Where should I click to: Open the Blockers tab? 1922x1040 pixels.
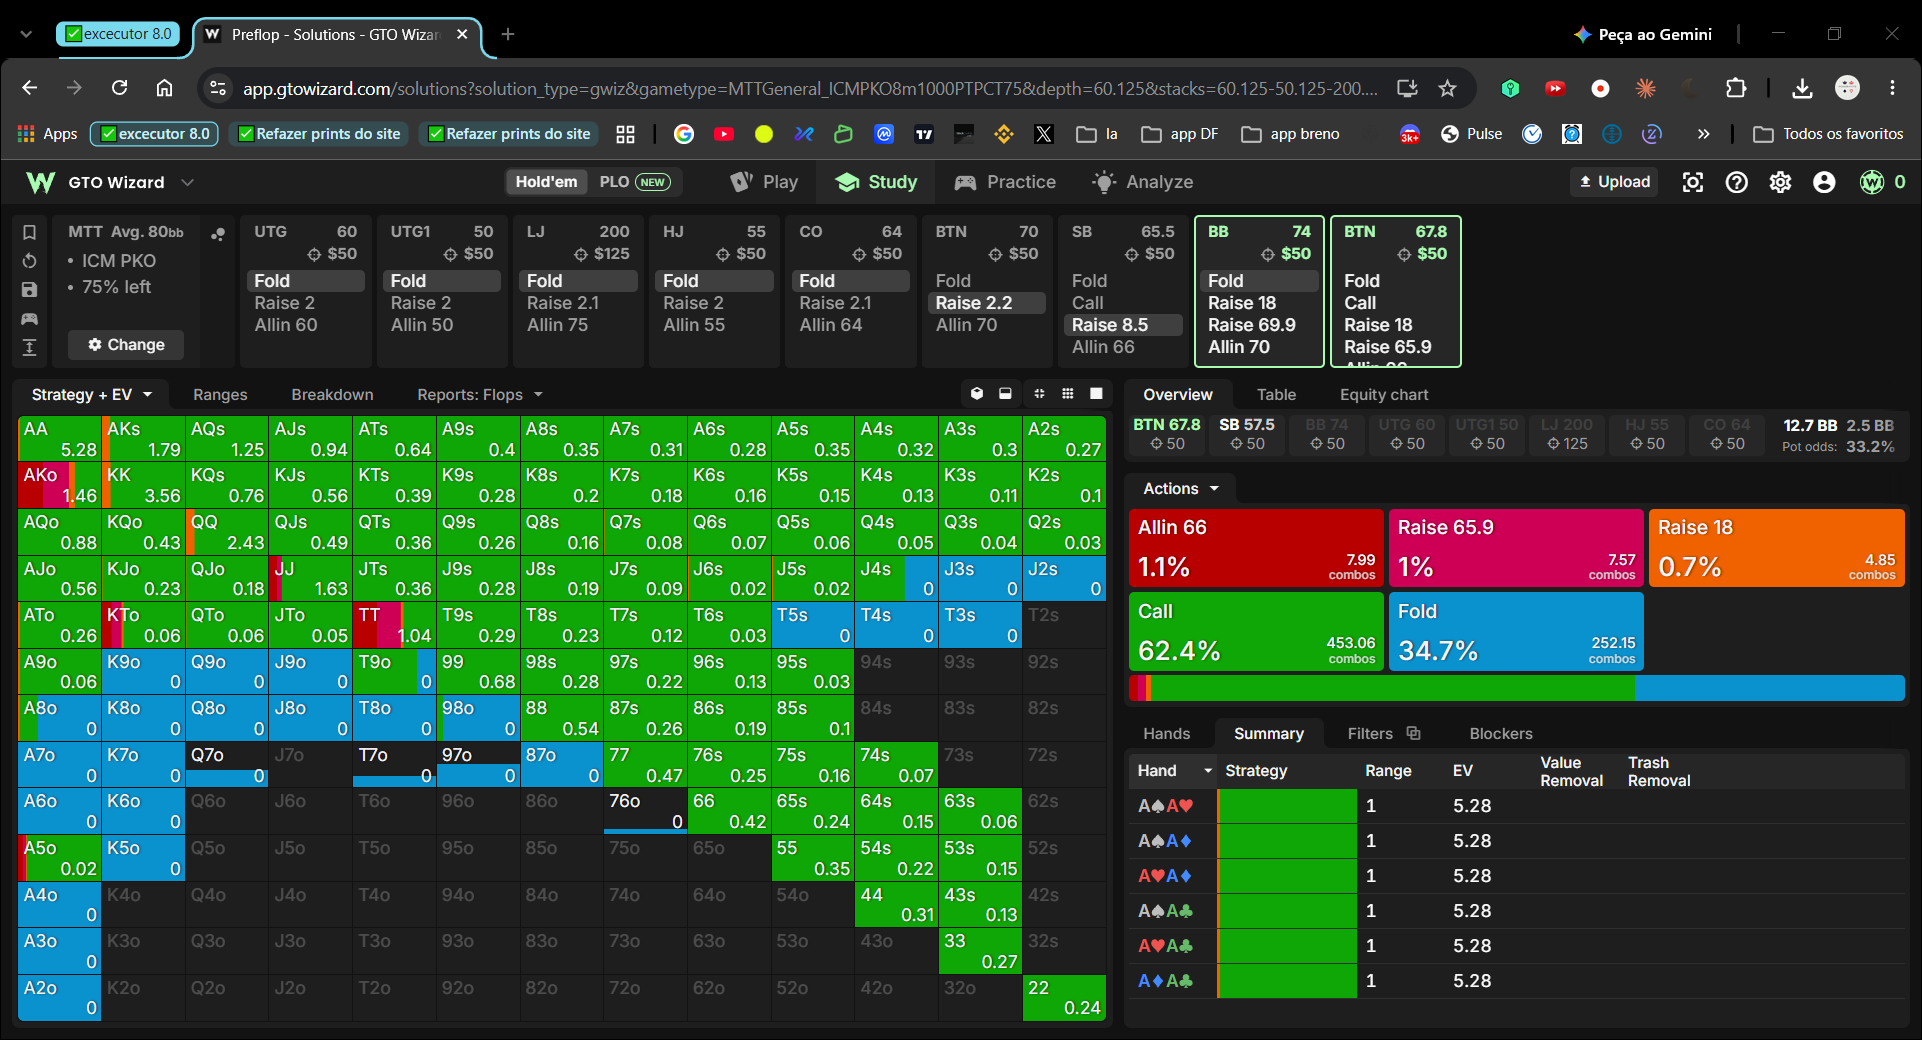[1500, 734]
